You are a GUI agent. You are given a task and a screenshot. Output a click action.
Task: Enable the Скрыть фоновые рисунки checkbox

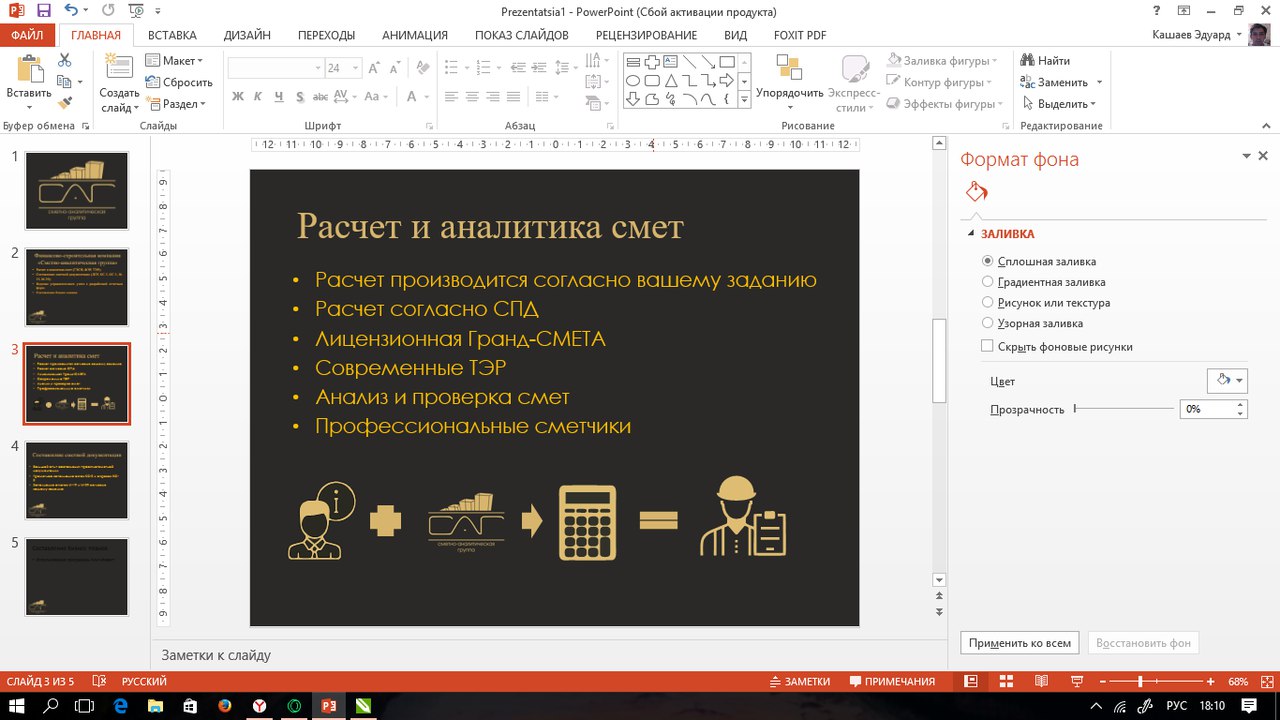click(987, 346)
